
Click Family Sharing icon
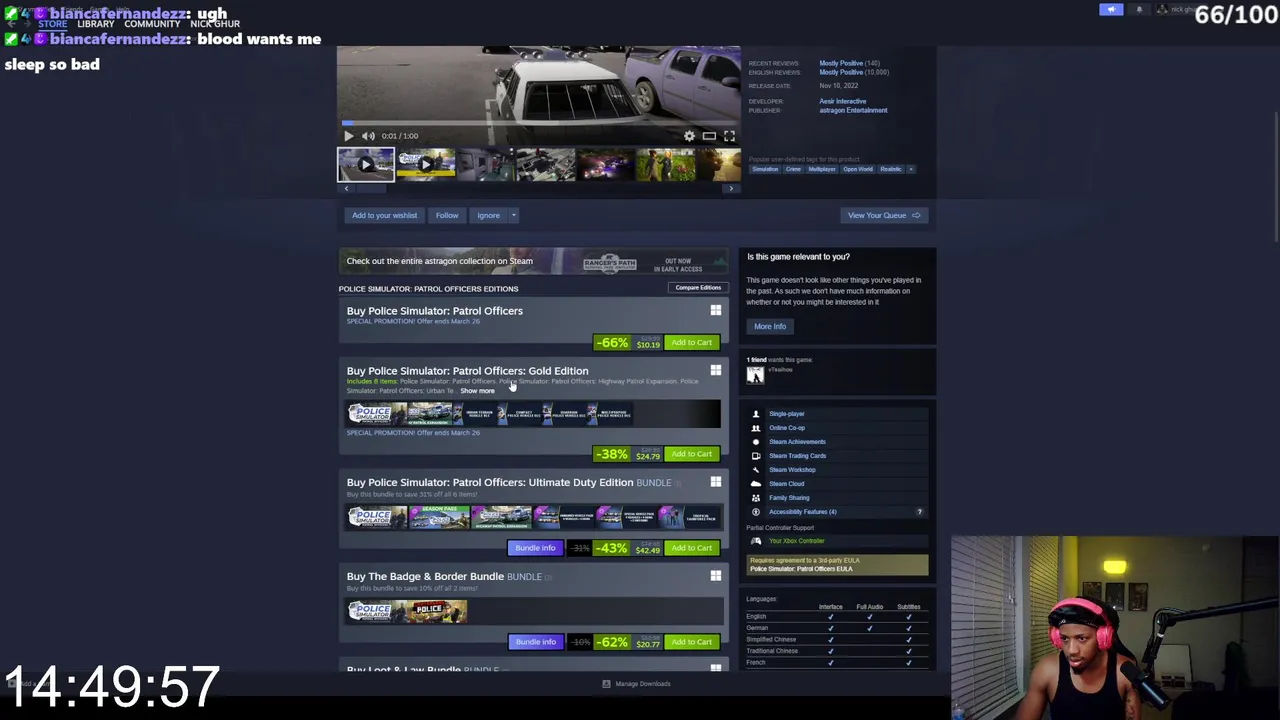click(756, 498)
